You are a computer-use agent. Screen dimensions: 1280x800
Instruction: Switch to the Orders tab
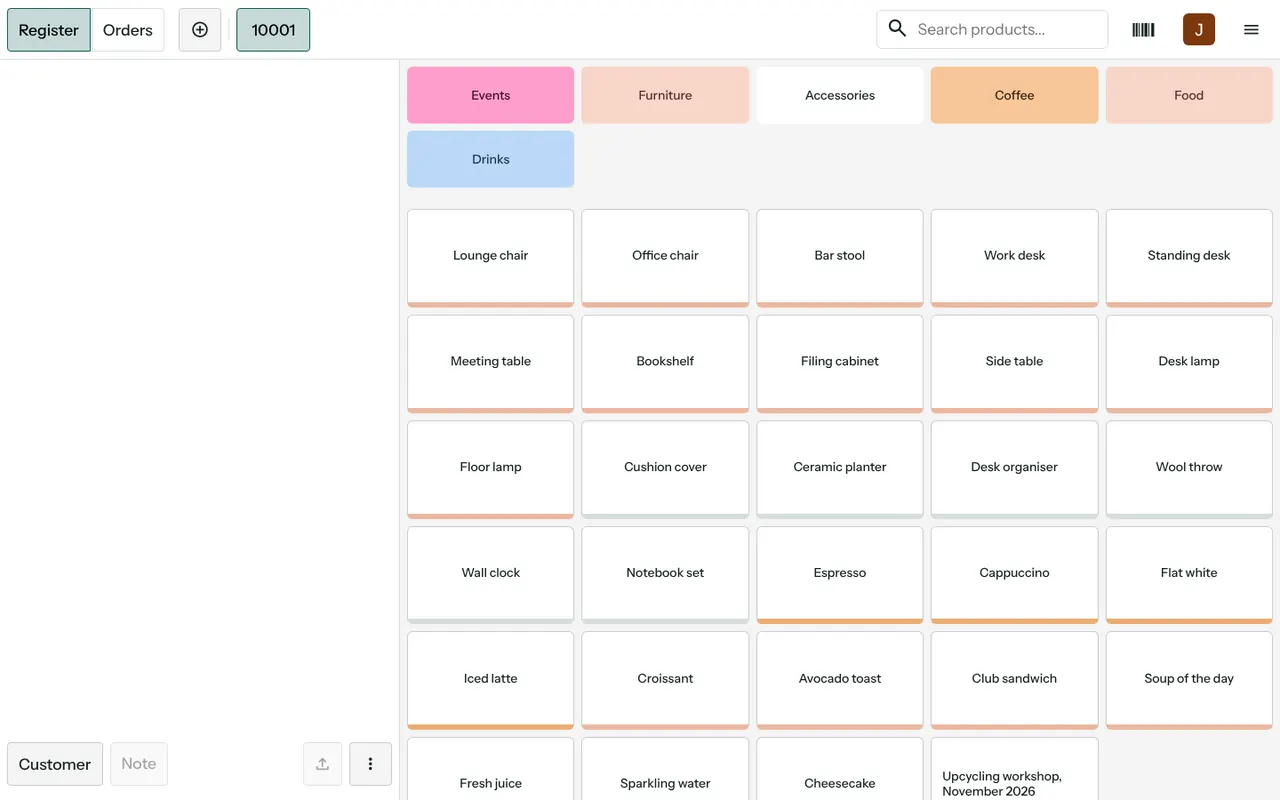[128, 30]
